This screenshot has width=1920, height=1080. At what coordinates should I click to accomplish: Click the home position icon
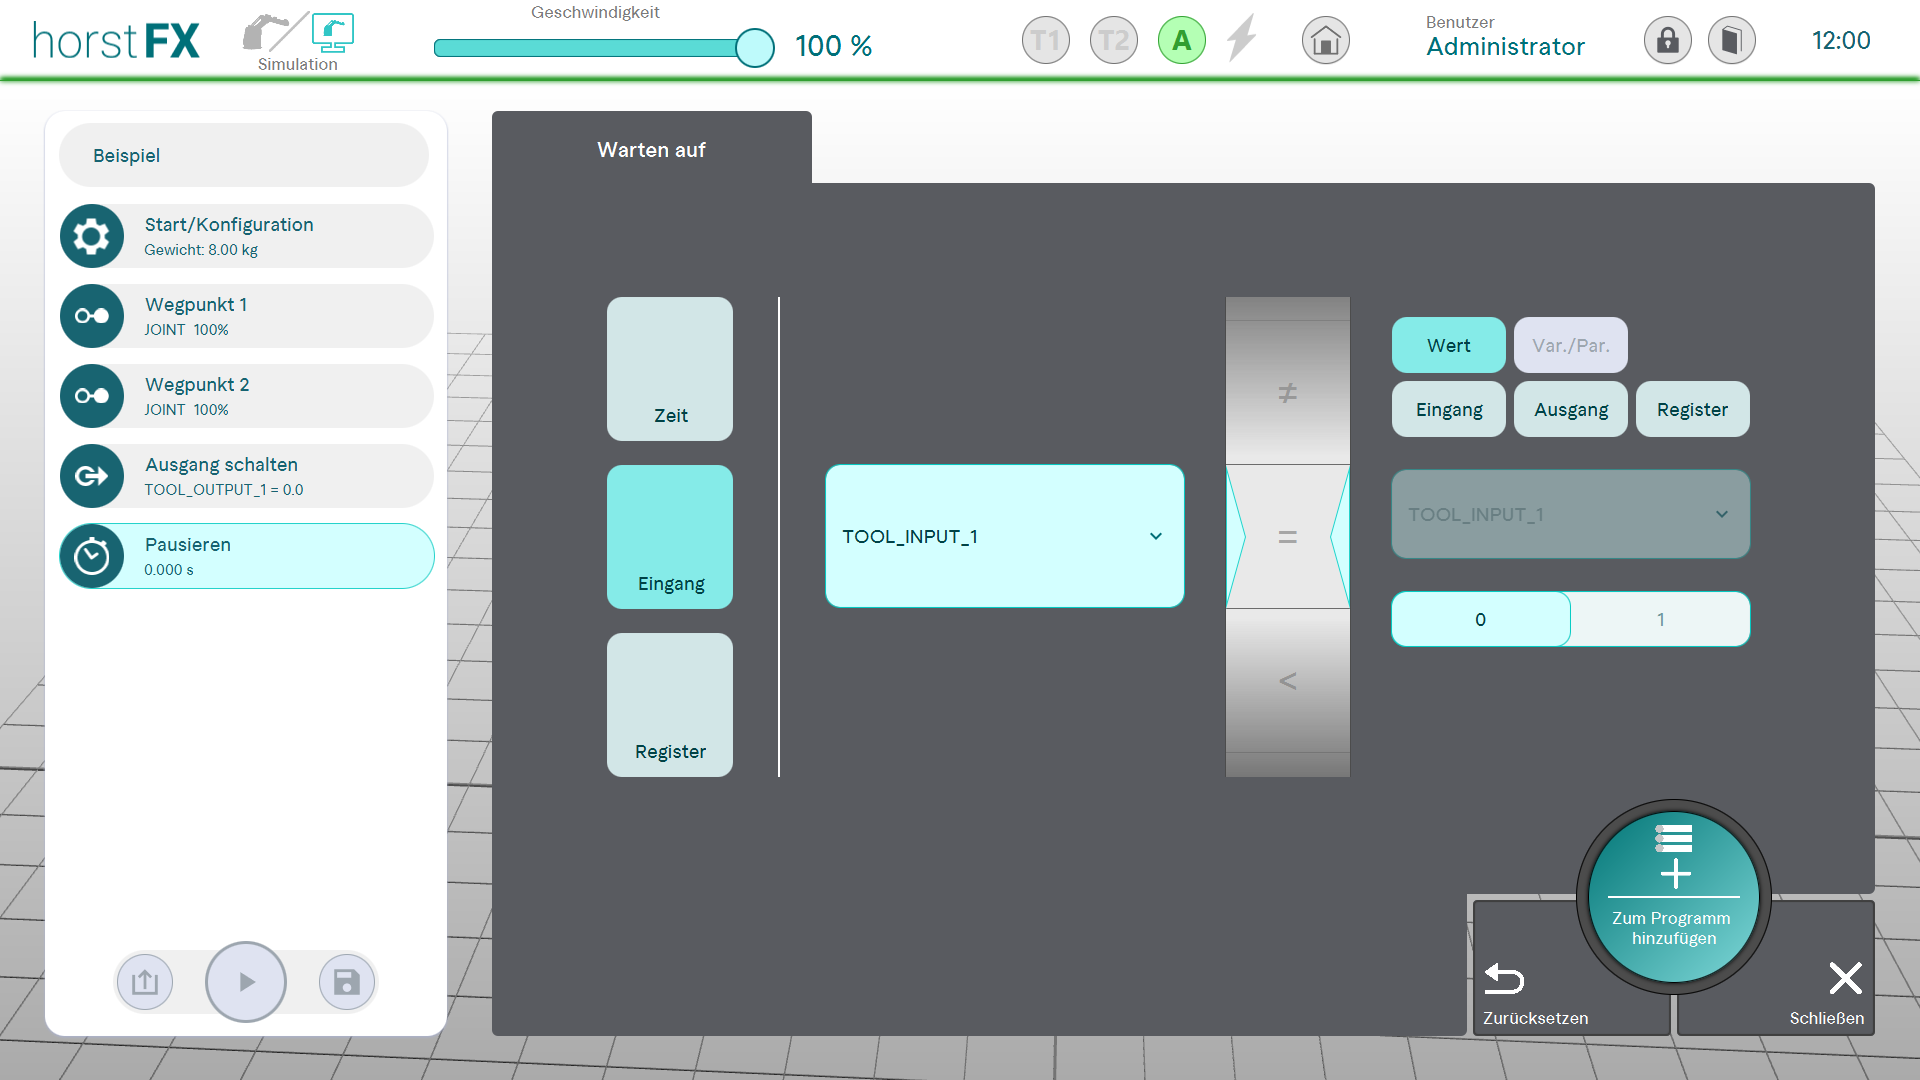[1325, 41]
